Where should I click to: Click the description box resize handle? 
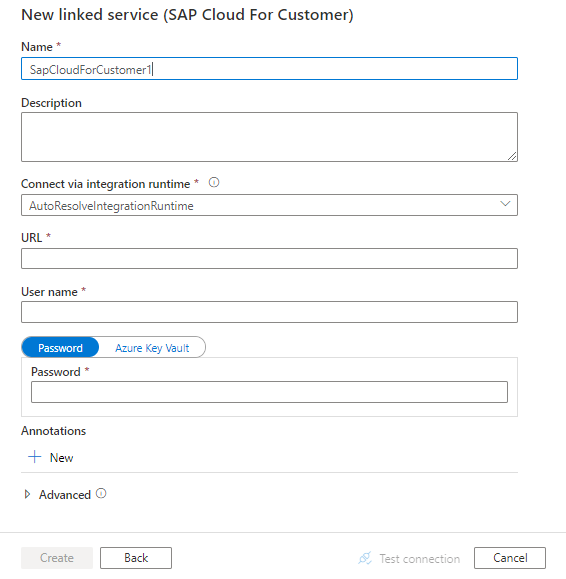point(512,156)
